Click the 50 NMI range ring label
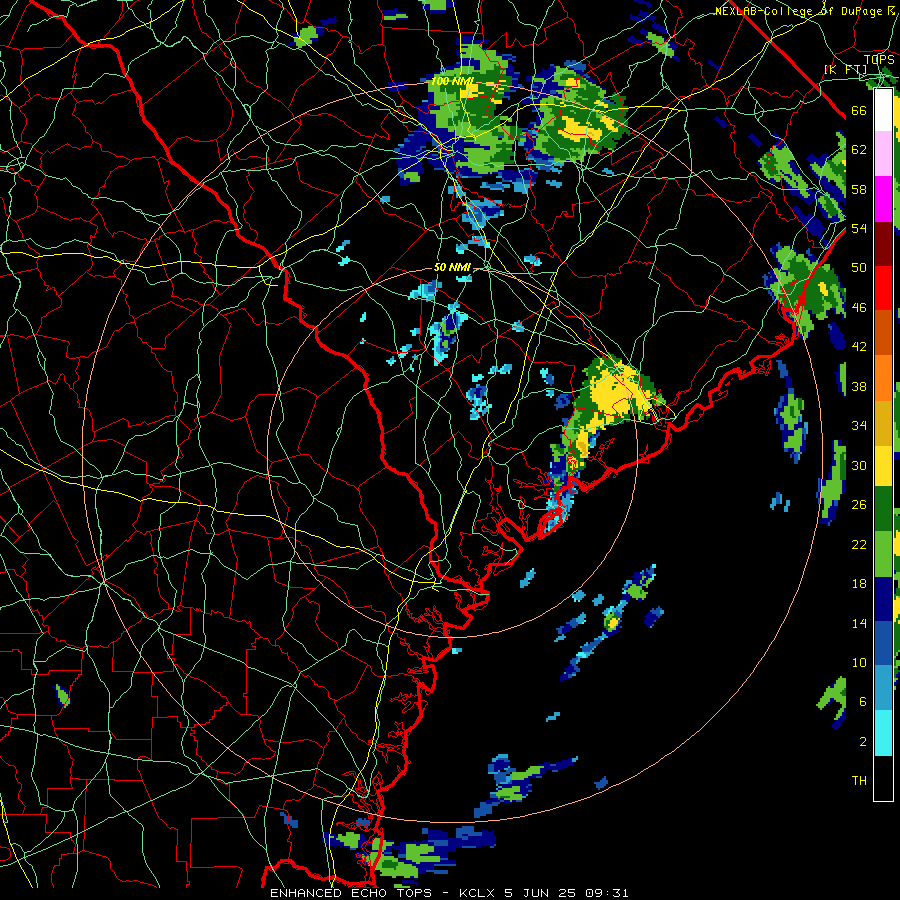The image size is (900, 900). pyautogui.click(x=452, y=267)
